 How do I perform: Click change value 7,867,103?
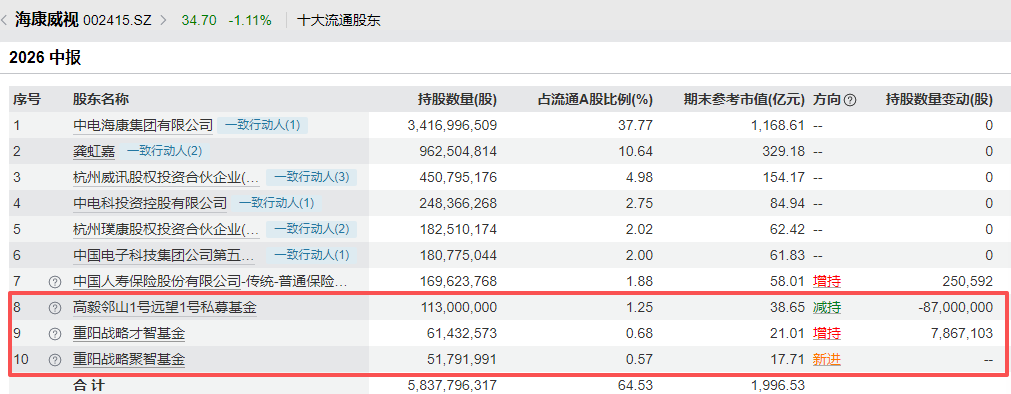[963, 334]
